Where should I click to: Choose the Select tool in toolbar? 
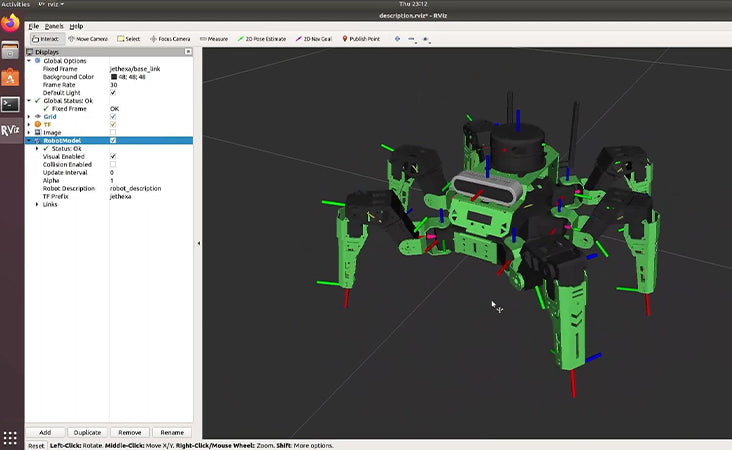pyautogui.click(x=129, y=39)
